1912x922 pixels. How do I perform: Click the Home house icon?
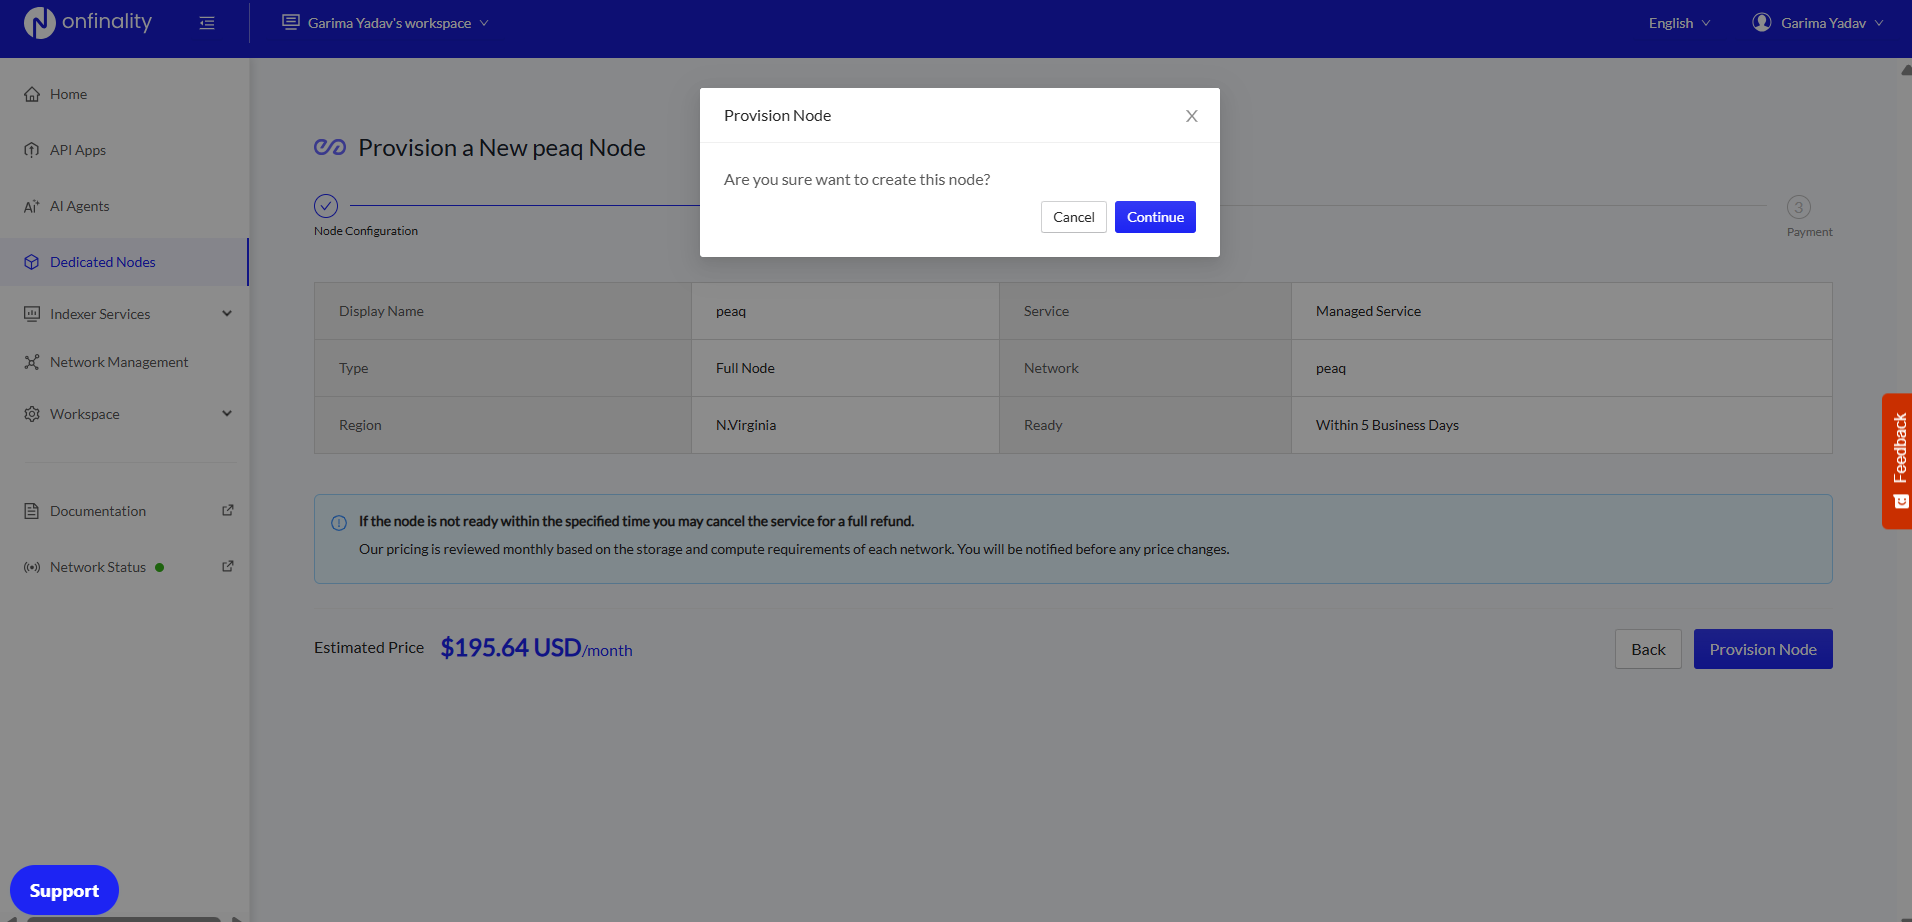(x=32, y=94)
